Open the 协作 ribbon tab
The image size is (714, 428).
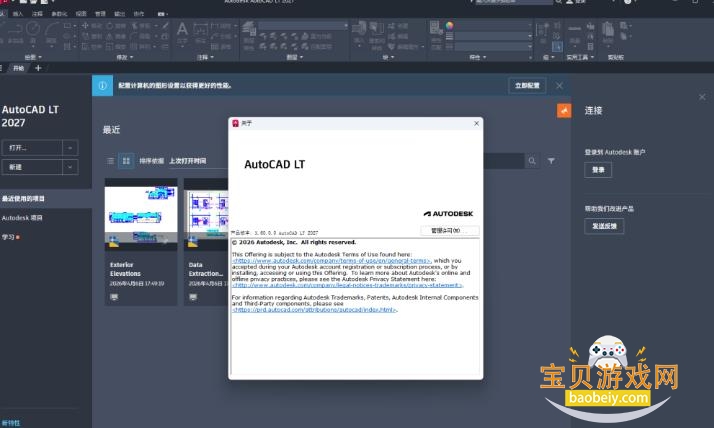coord(139,14)
